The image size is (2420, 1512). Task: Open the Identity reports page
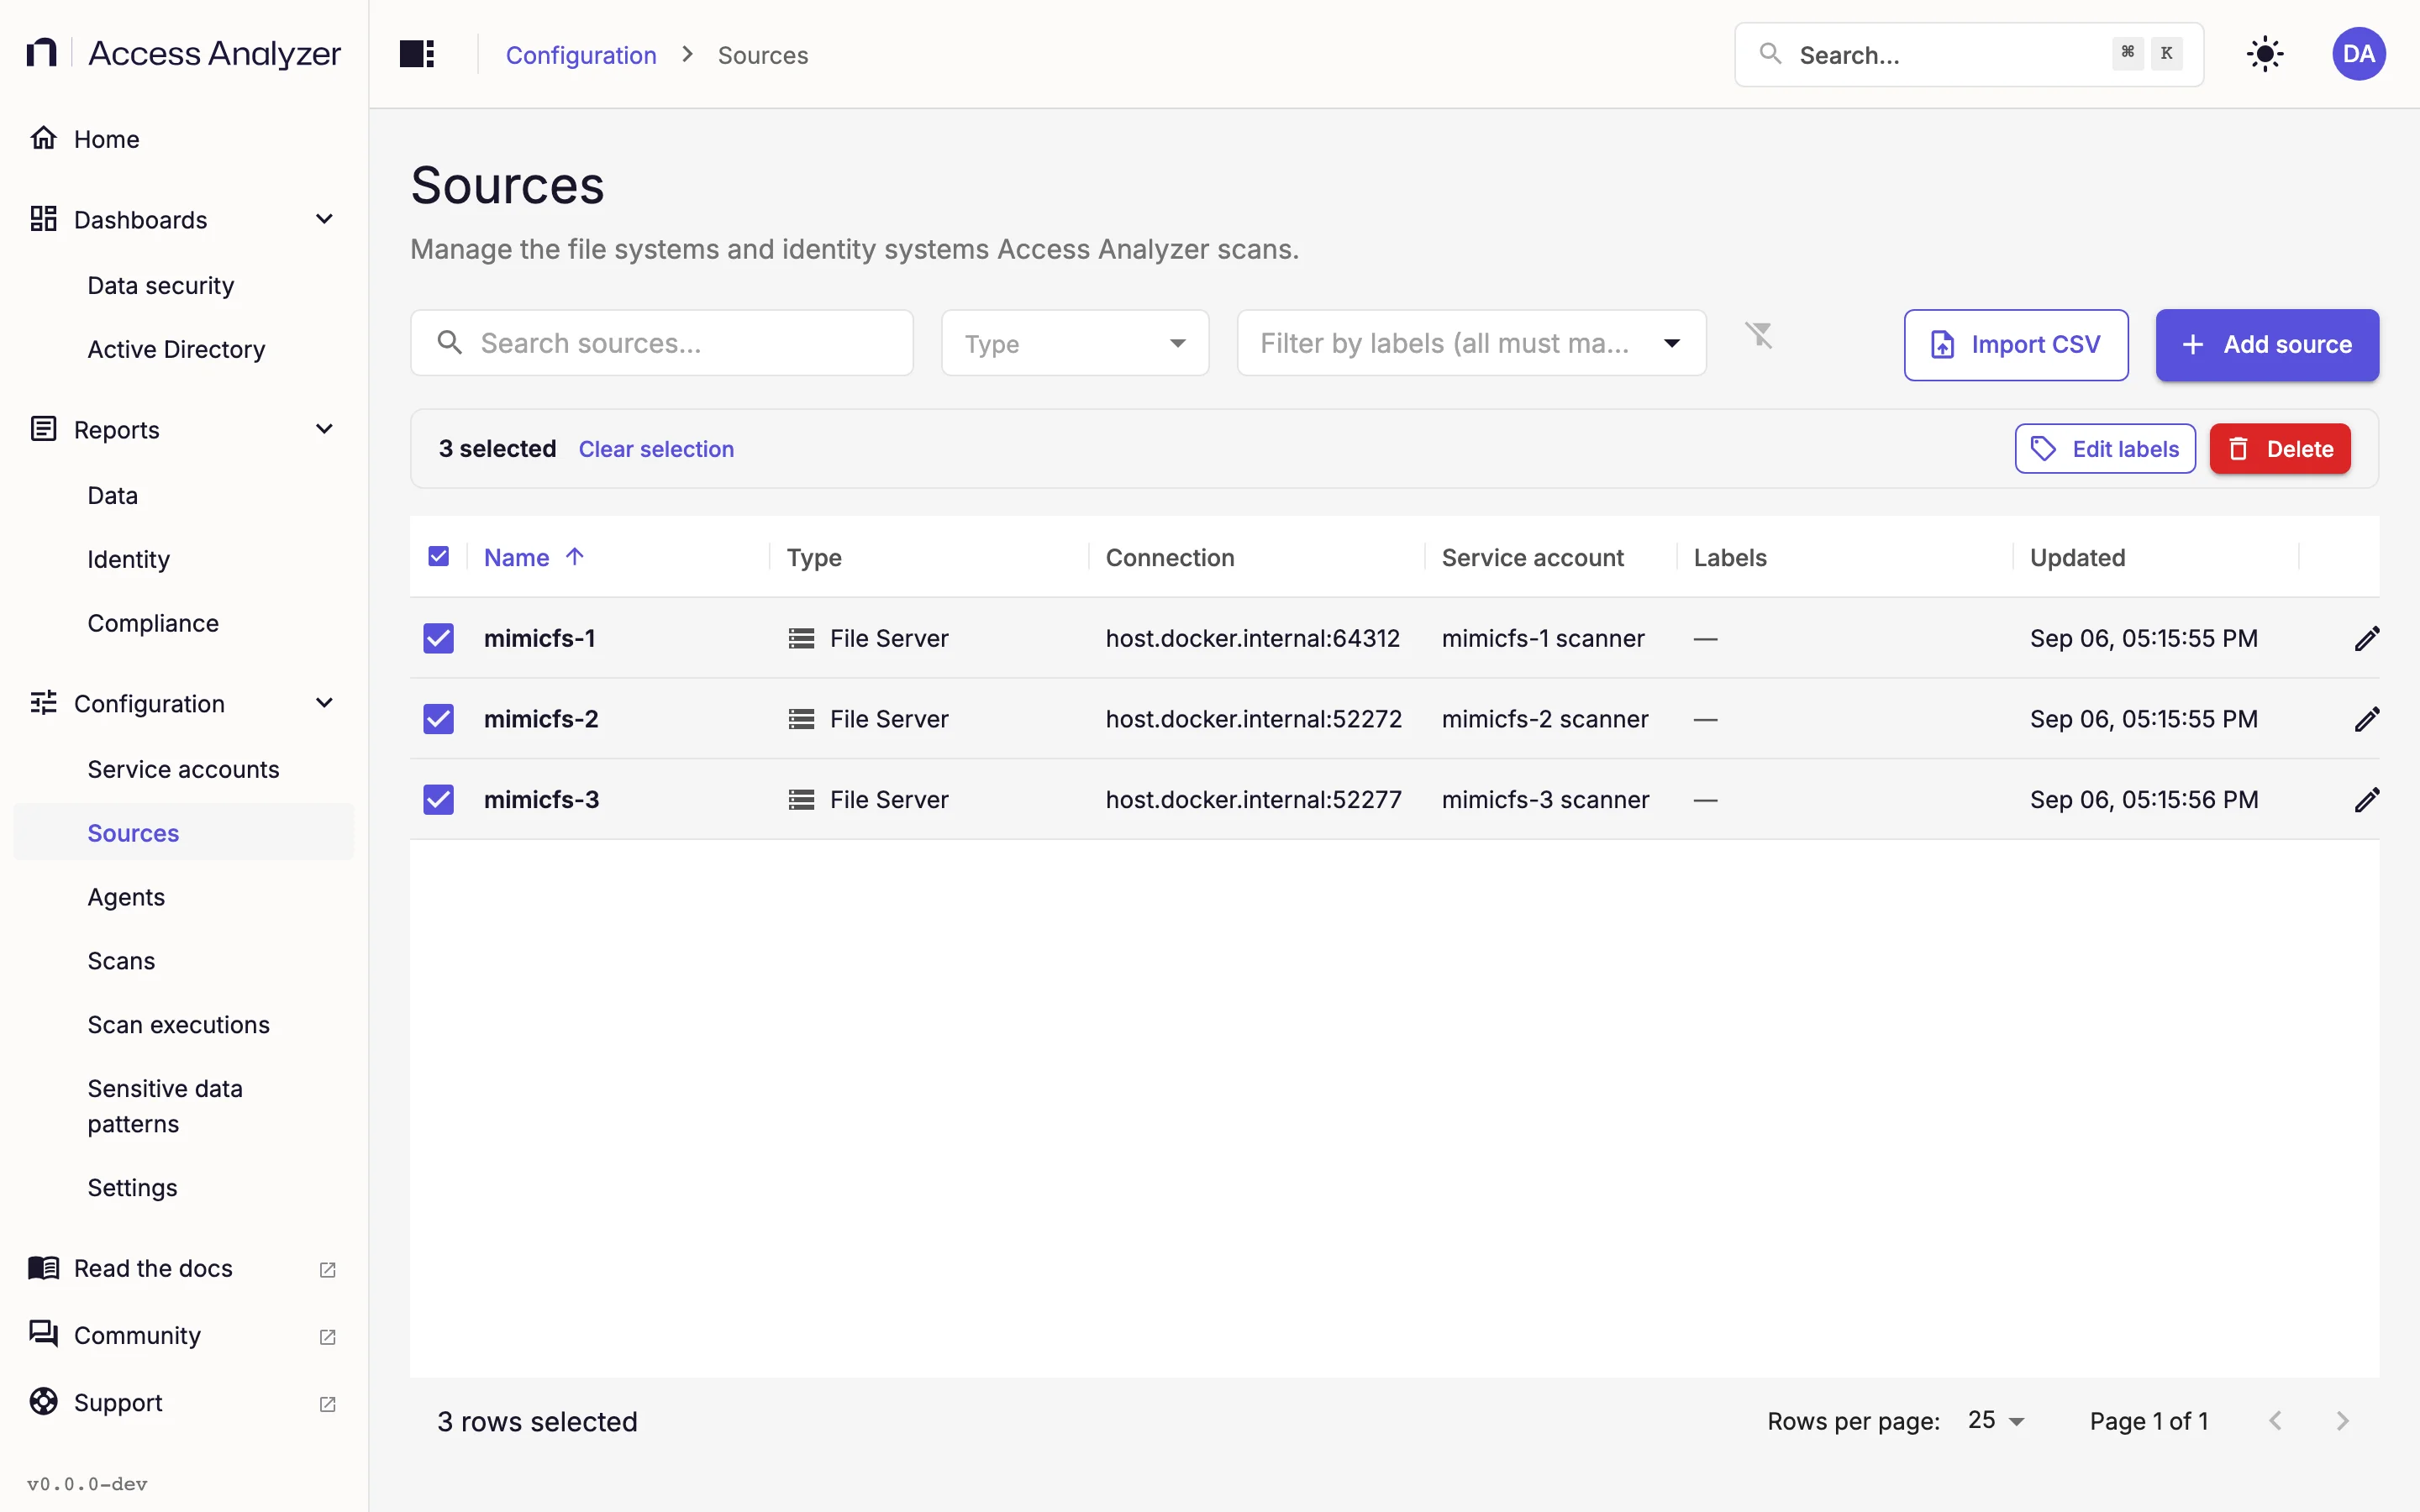pyautogui.click(x=128, y=559)
